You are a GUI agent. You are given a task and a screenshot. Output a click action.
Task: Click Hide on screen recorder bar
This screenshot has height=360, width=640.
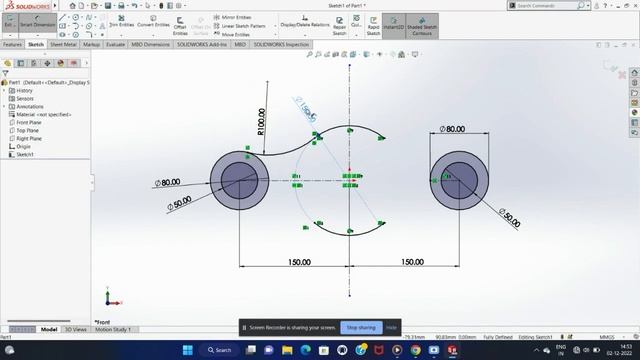(x=391, y=327)
